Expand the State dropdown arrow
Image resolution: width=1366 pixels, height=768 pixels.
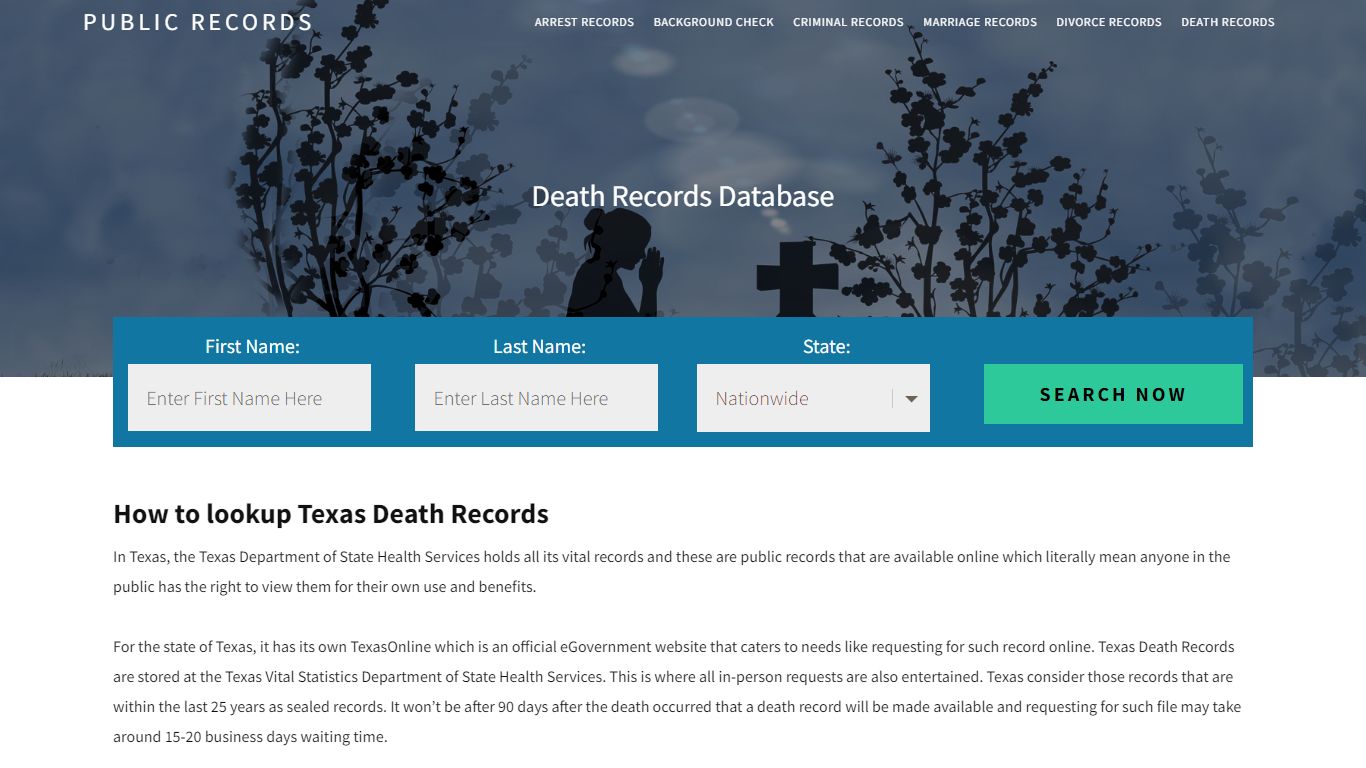(911, 399)
